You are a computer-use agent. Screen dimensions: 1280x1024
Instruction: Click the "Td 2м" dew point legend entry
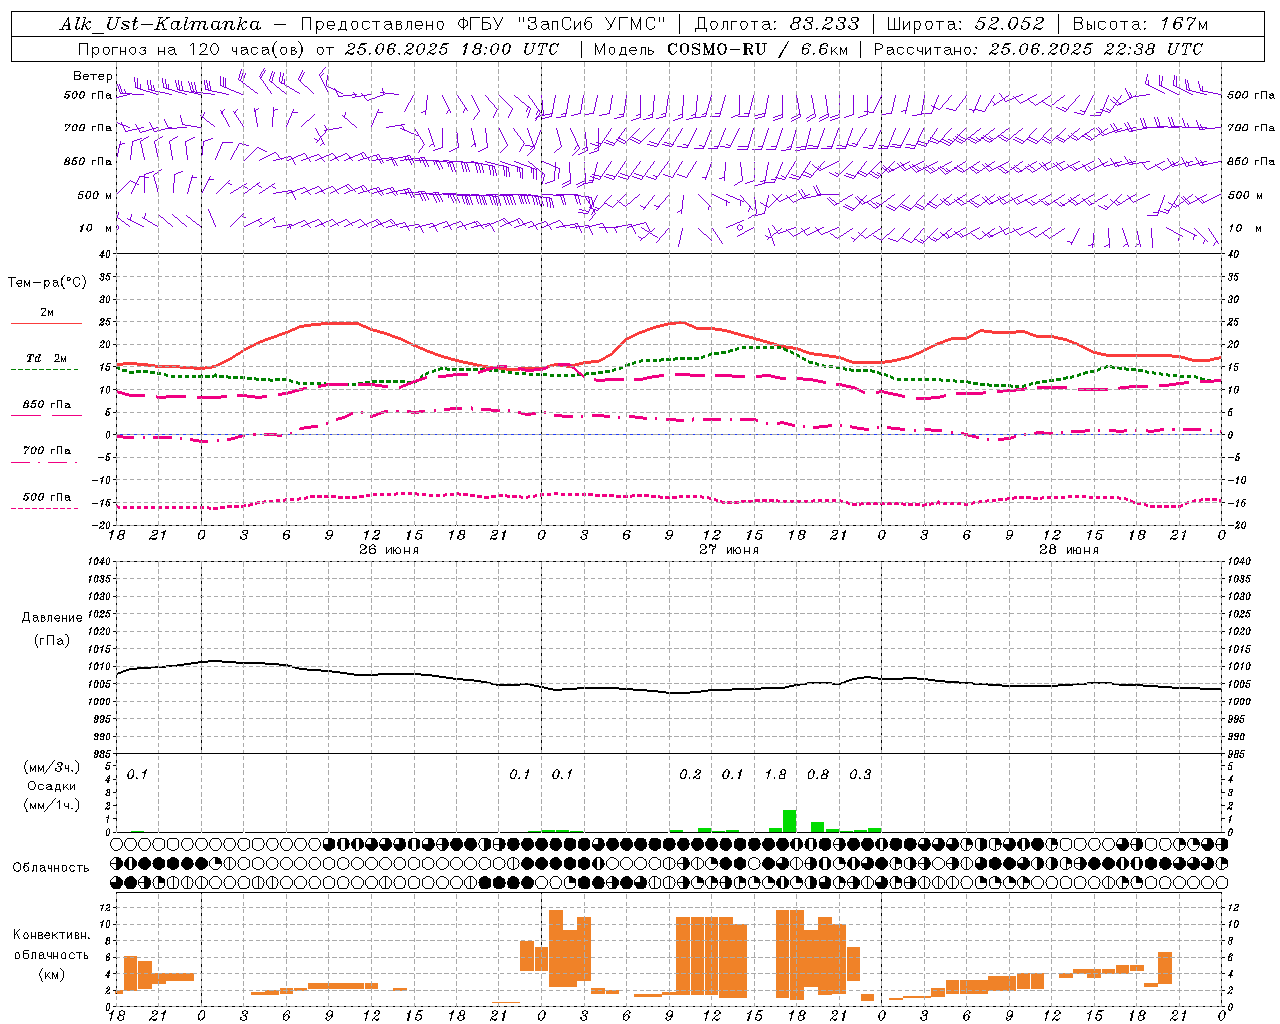coord(47,358)
